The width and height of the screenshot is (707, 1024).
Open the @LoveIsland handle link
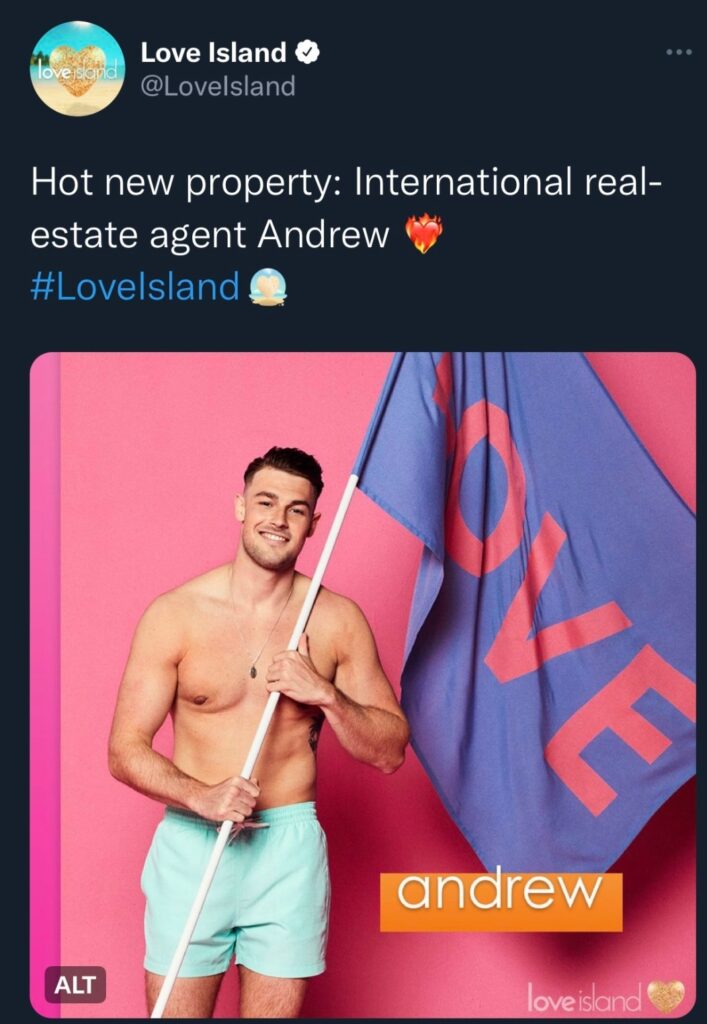(x=218, y=86)
